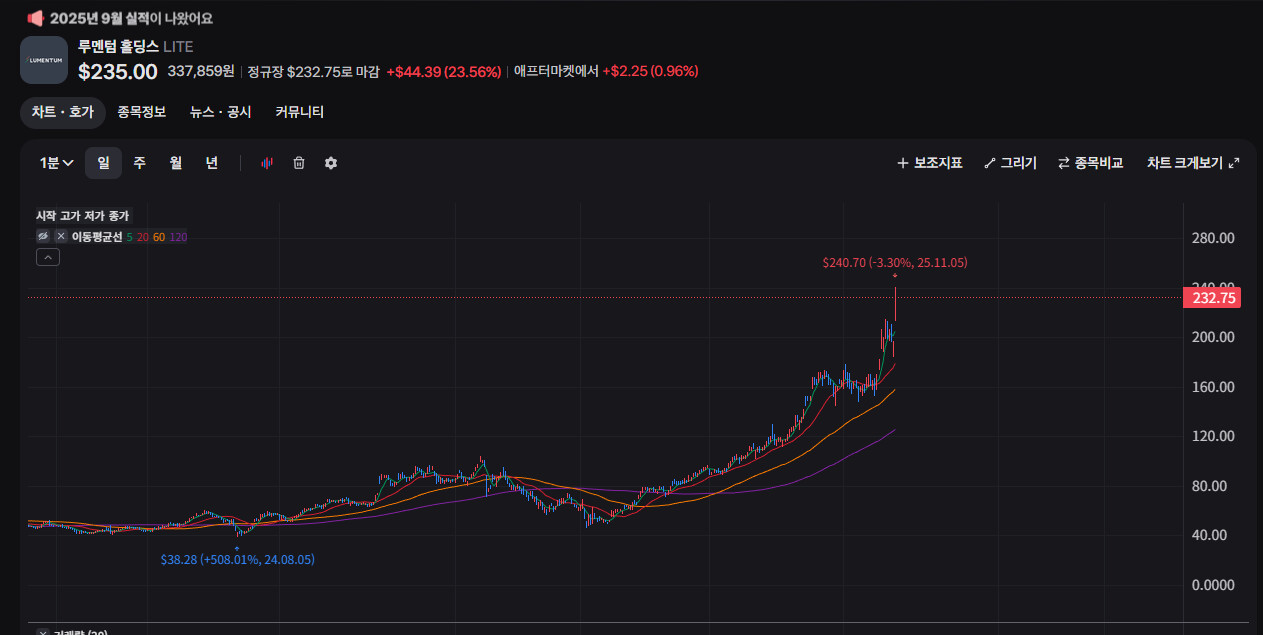Screen dimensions: 1263x635
Task: Click the $235.00 stock price
Action: pos(118,71)
